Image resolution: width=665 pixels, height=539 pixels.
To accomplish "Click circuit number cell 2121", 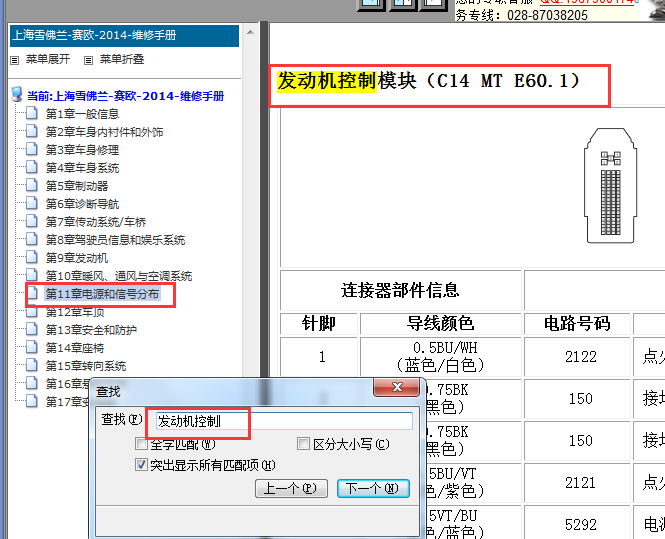I will tap(577, 483).
